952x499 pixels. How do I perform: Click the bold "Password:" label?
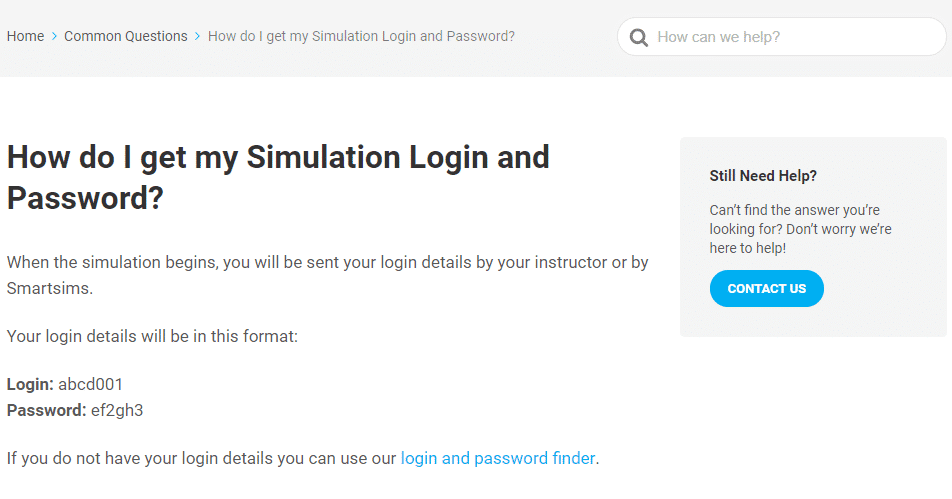point(46,410)
